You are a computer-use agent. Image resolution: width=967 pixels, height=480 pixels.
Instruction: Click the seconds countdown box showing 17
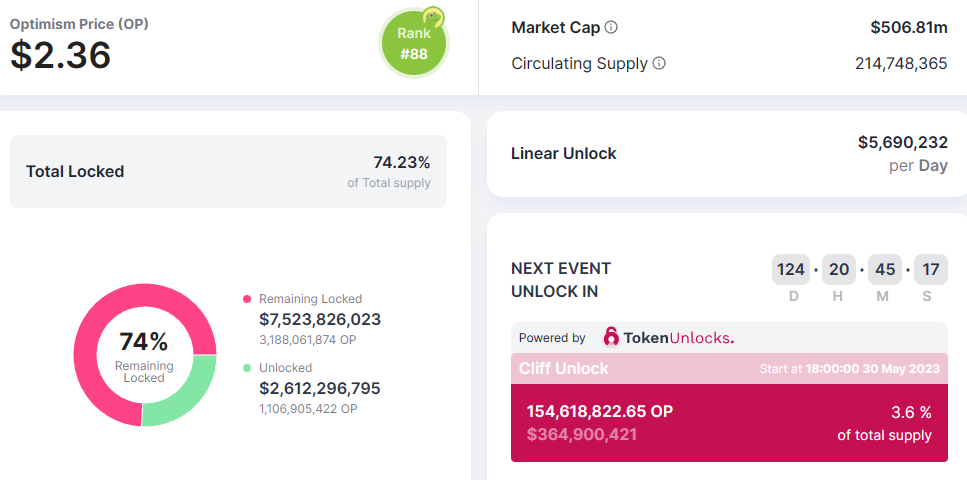930,269
